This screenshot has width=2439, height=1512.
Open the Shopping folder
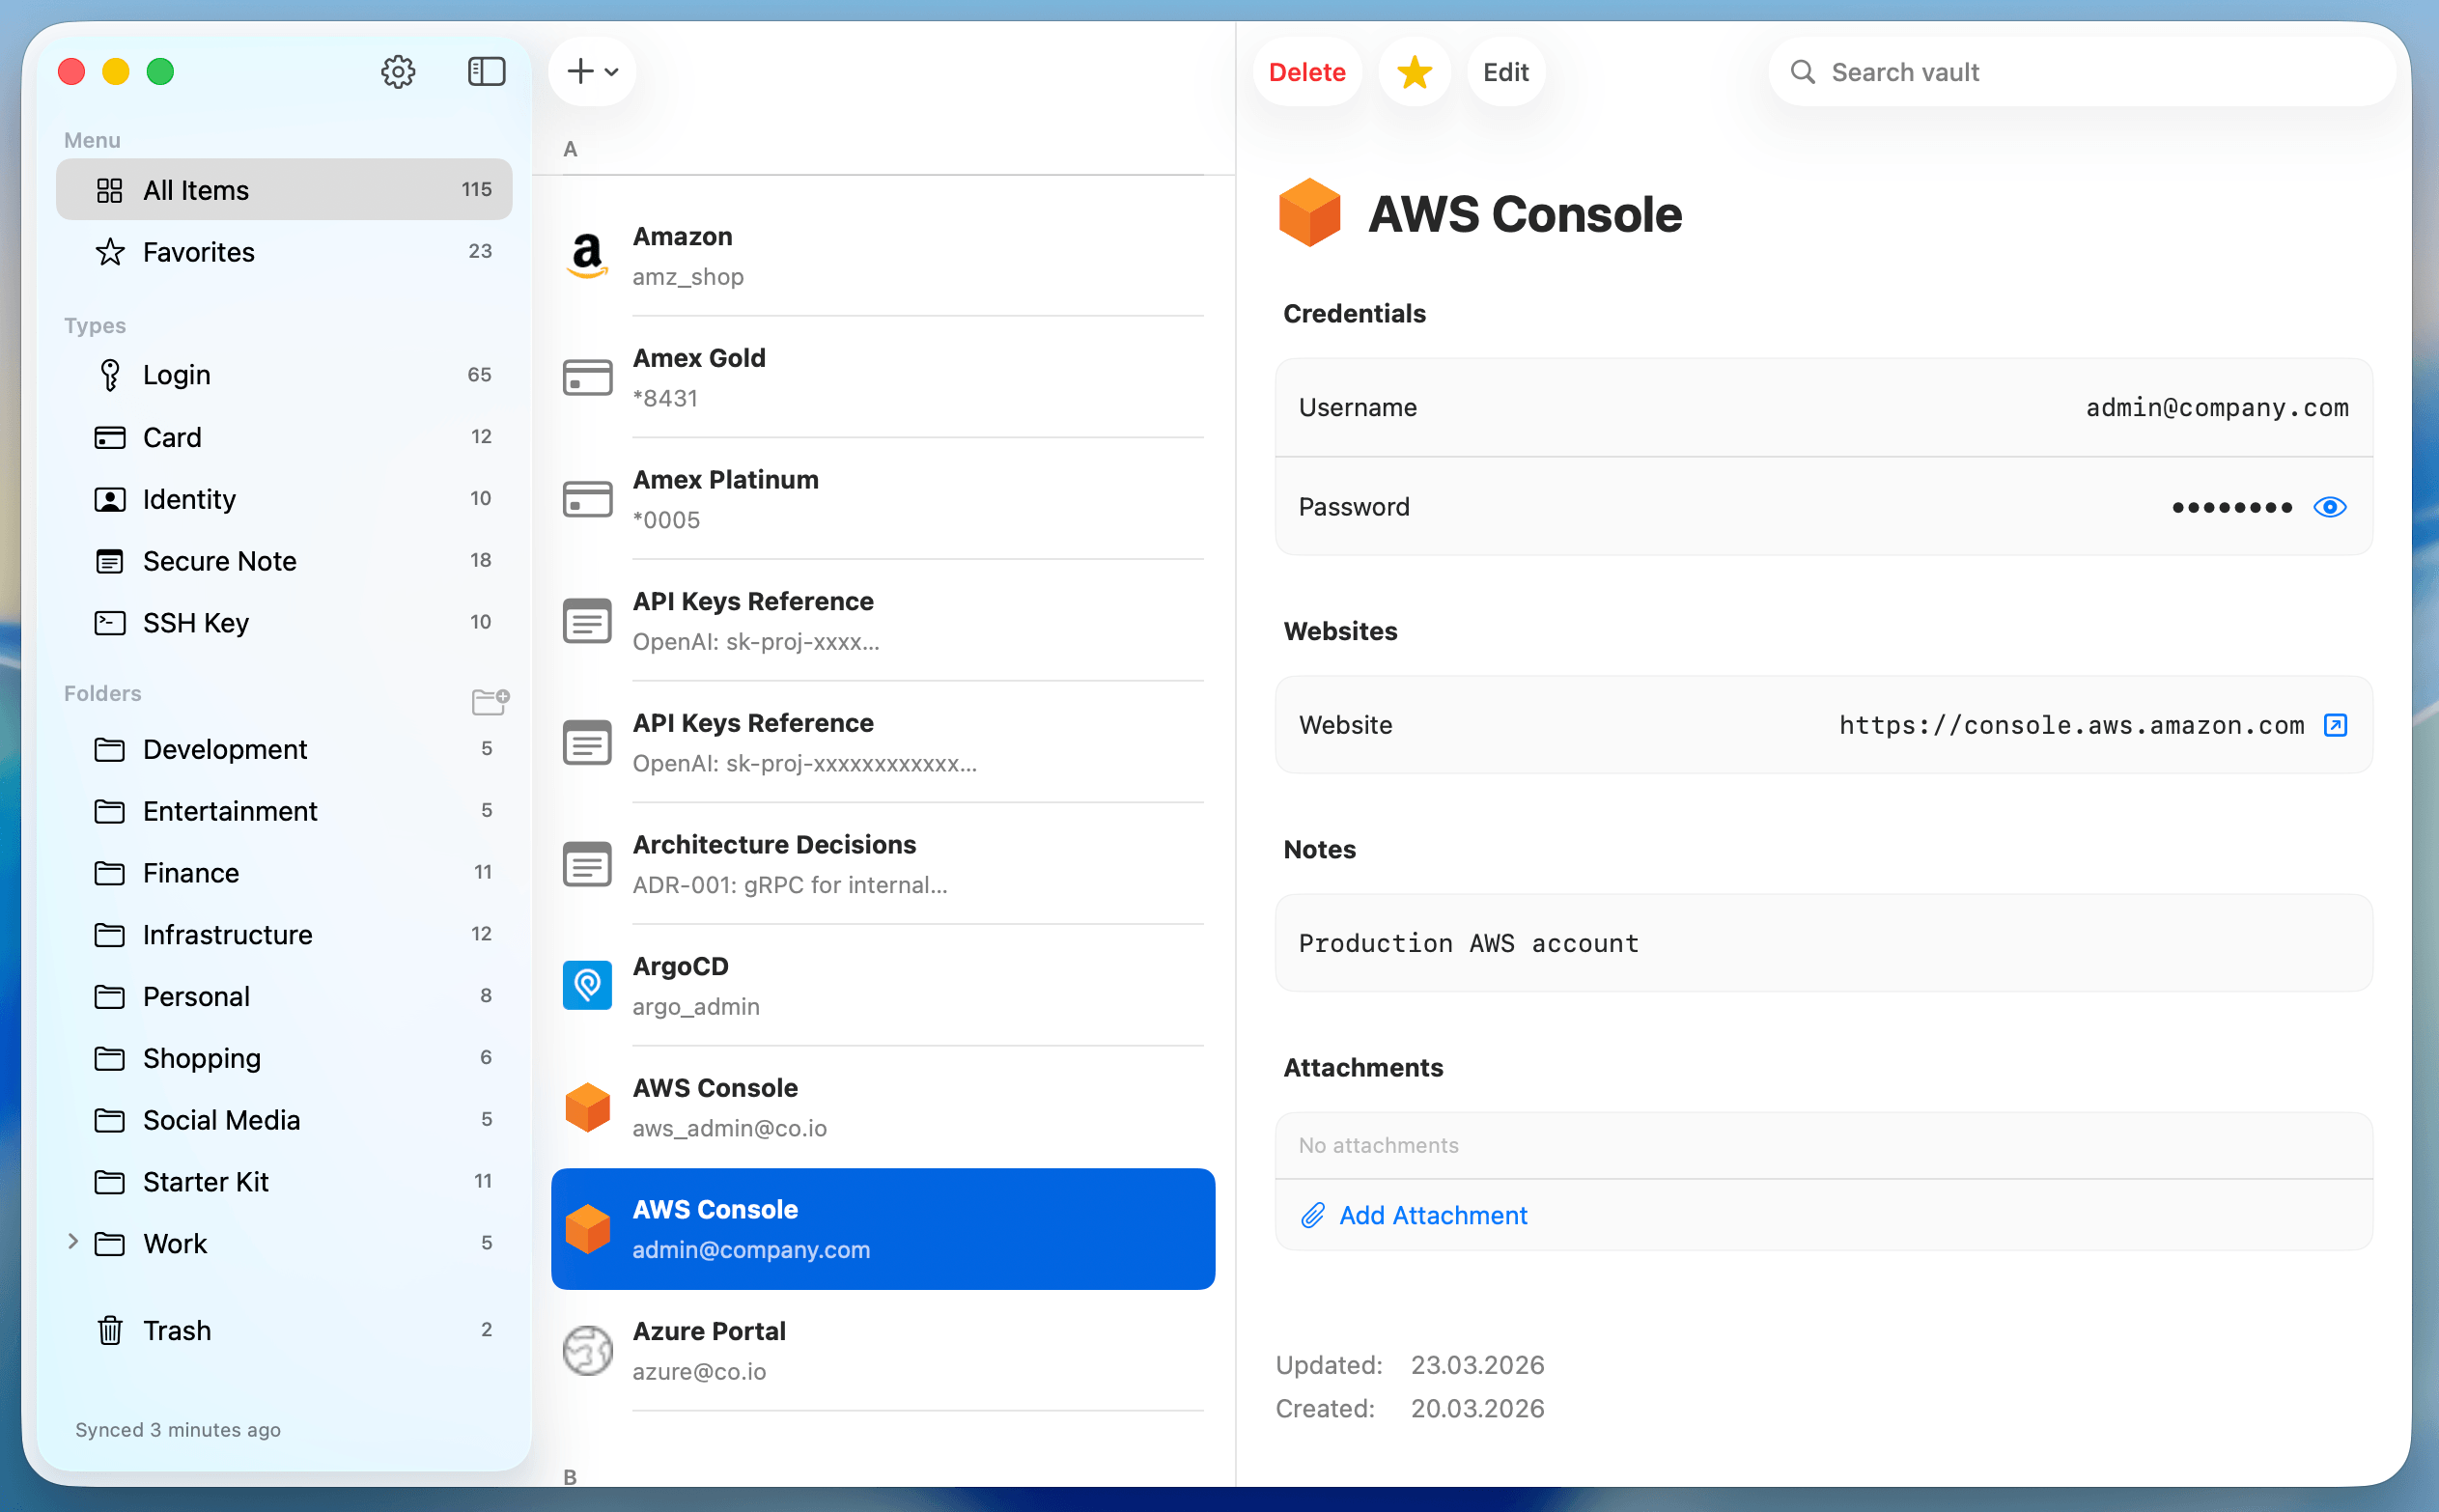point(284,1058)
